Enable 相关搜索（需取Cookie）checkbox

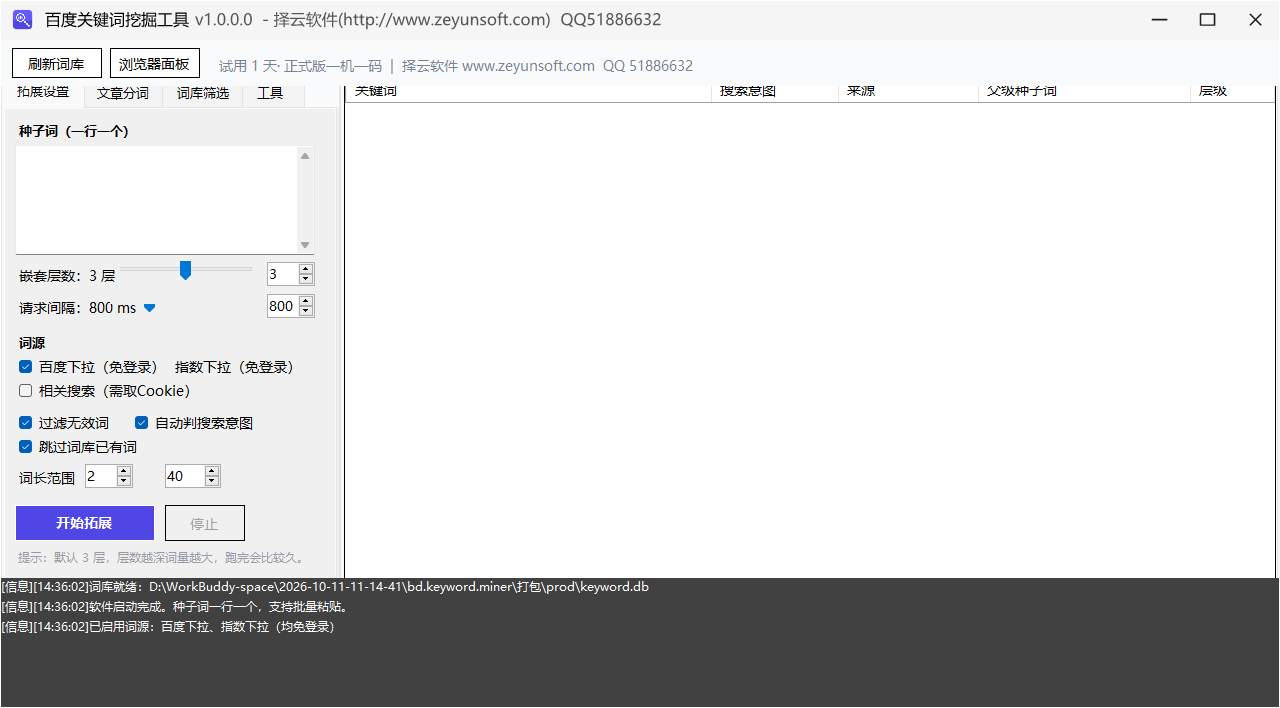[x=26, y=391]
